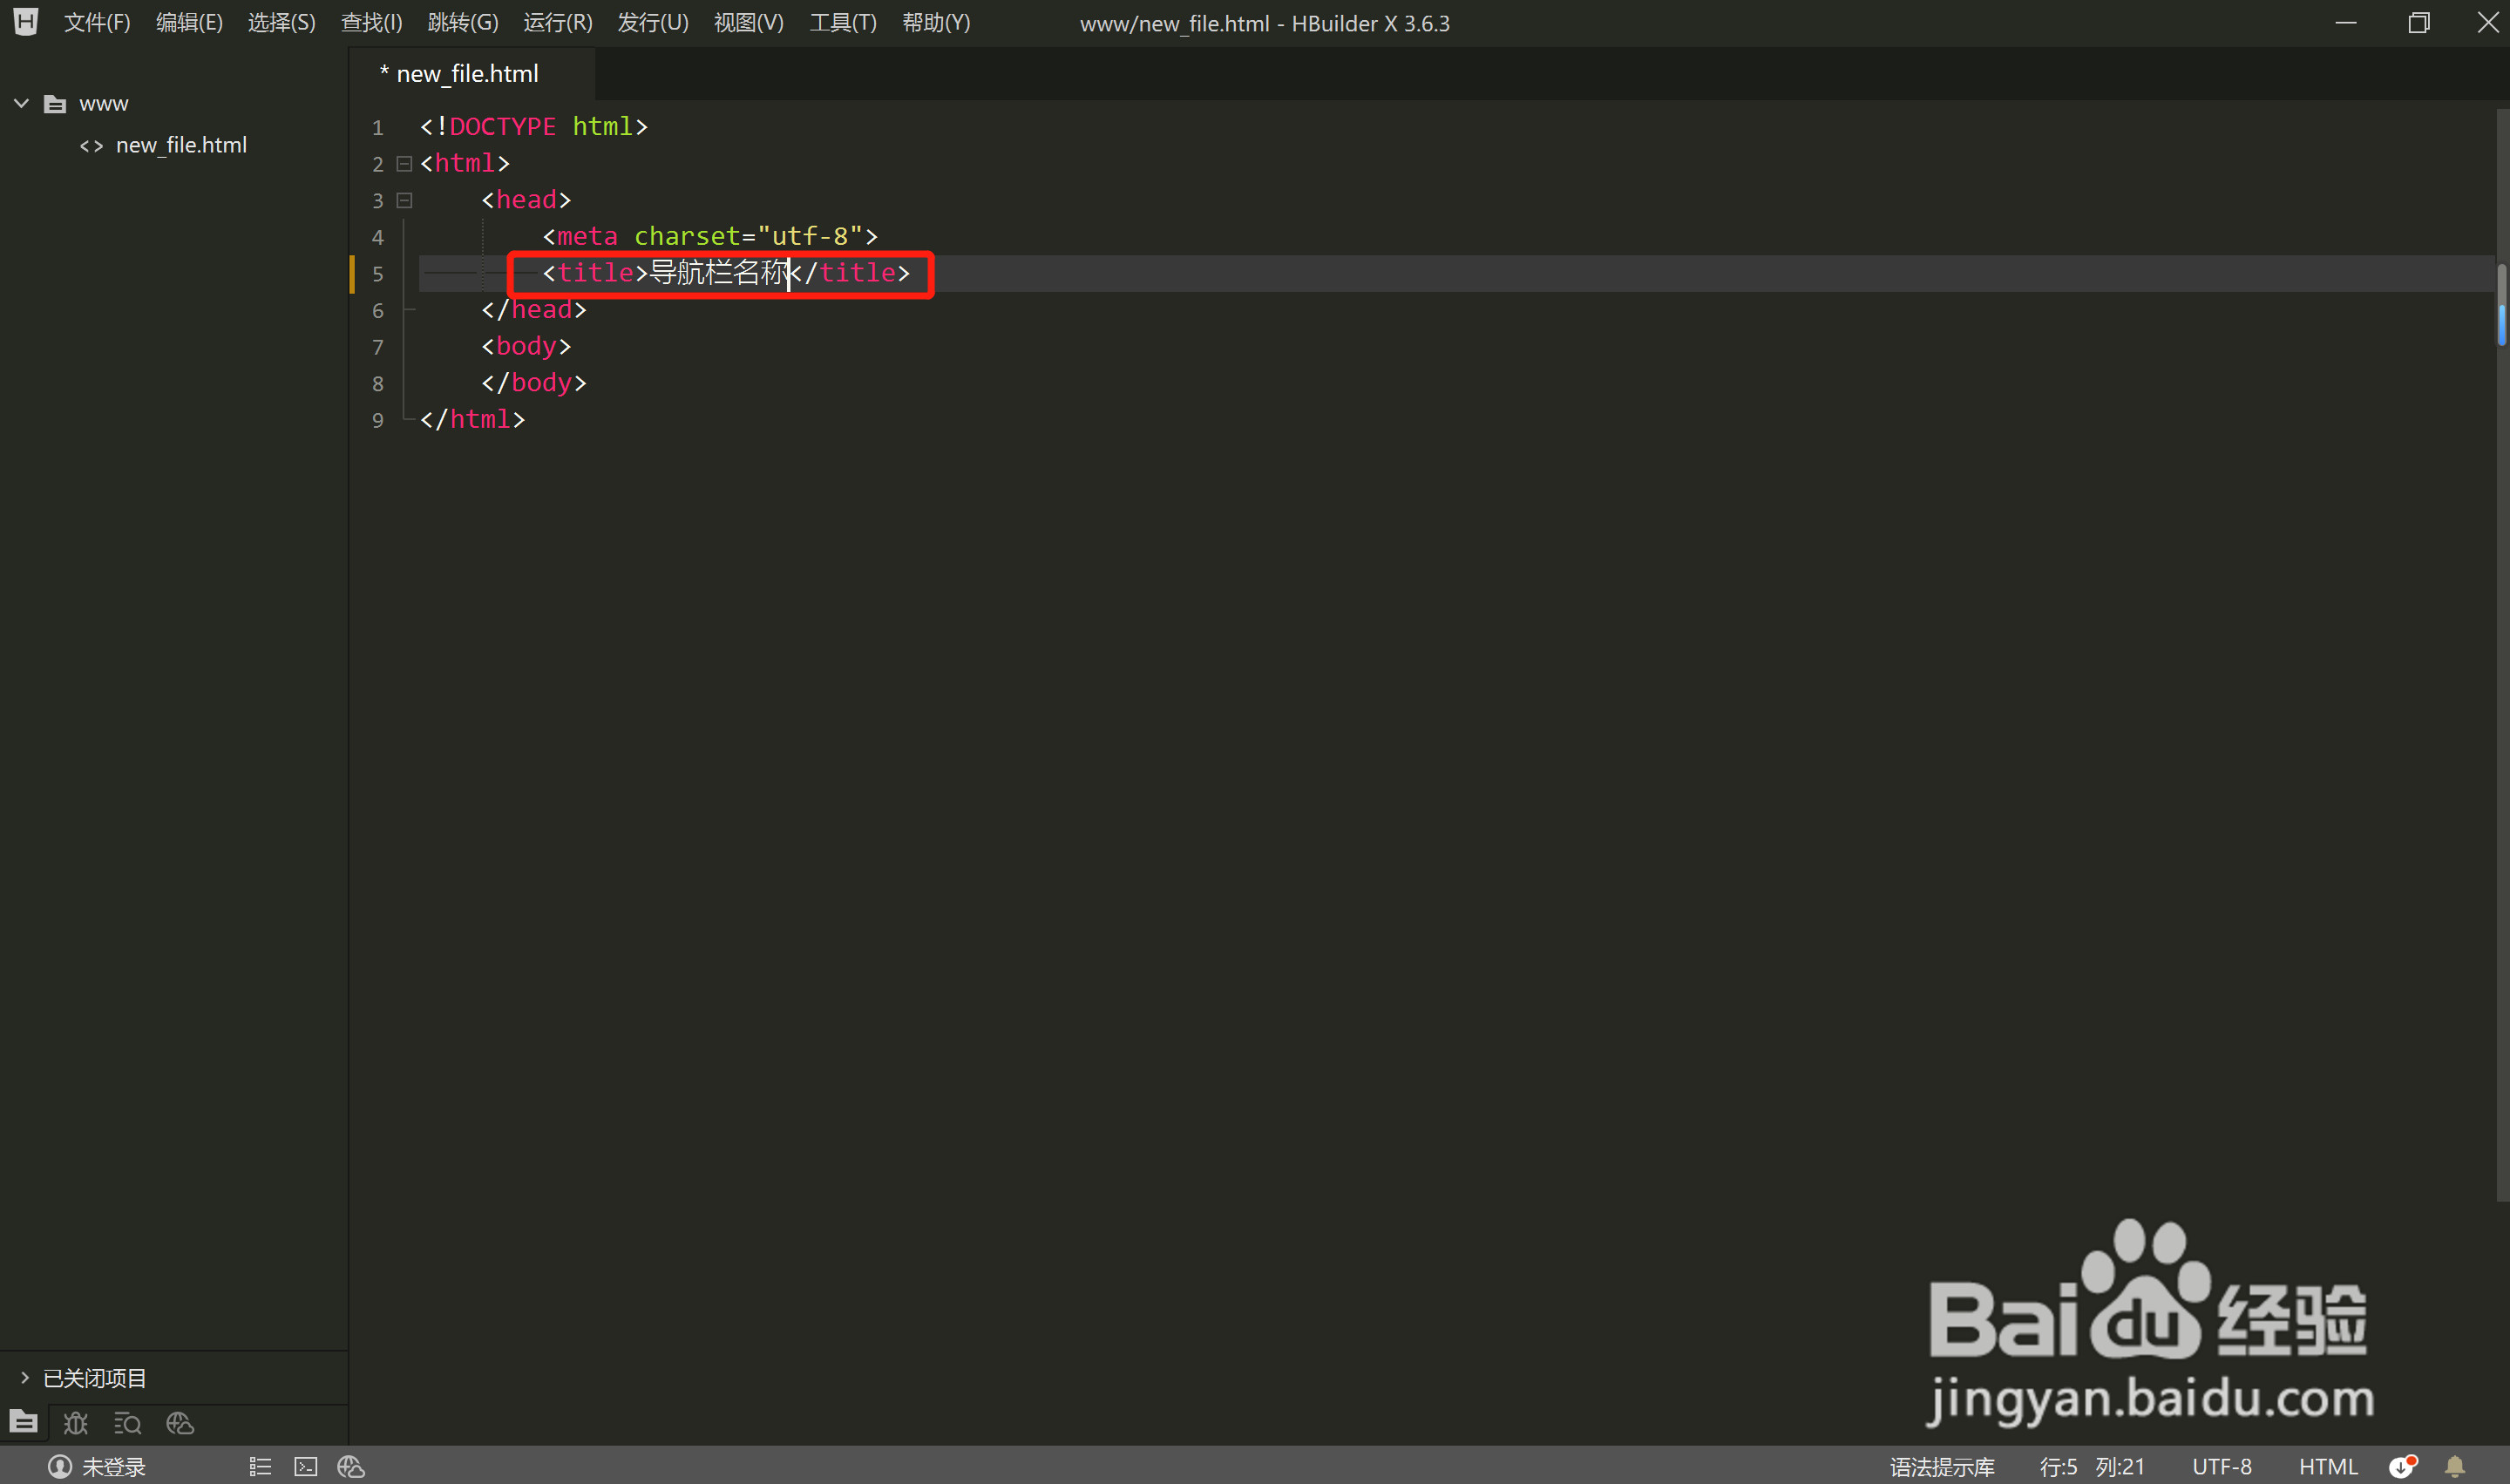Restore down the HBuilder X window
Viewport: 2510px width, 1484px height.
click(2419, 22)
